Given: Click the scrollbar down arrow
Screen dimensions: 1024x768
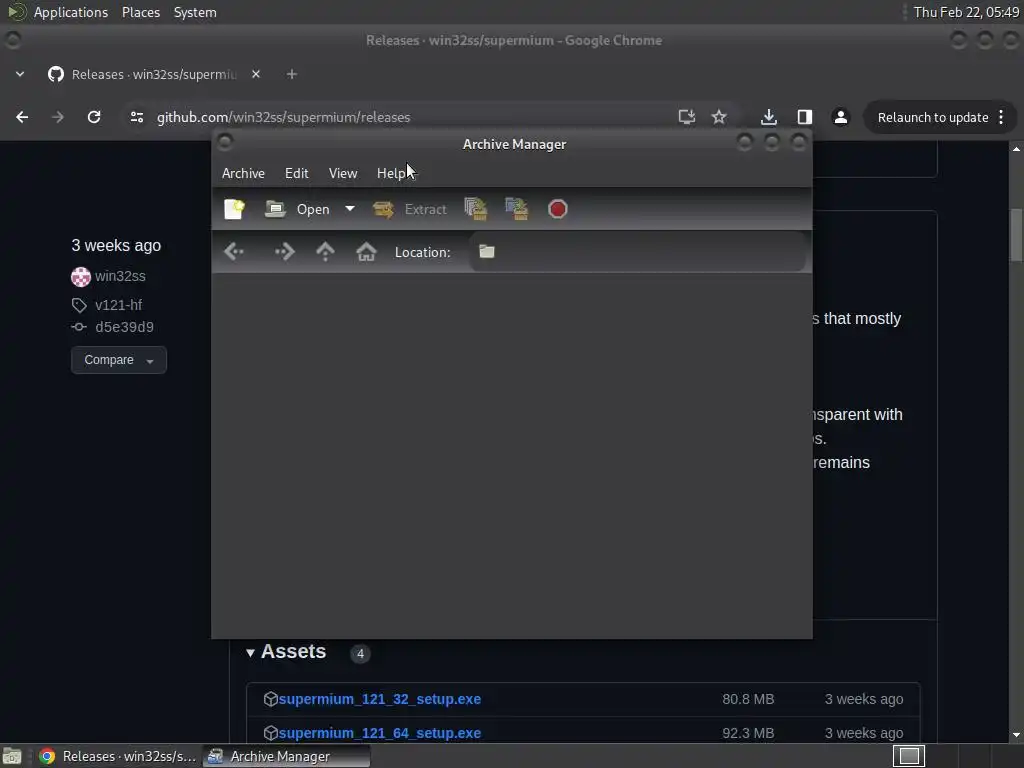Looking at the screenshot, I should click(1016, 735).
